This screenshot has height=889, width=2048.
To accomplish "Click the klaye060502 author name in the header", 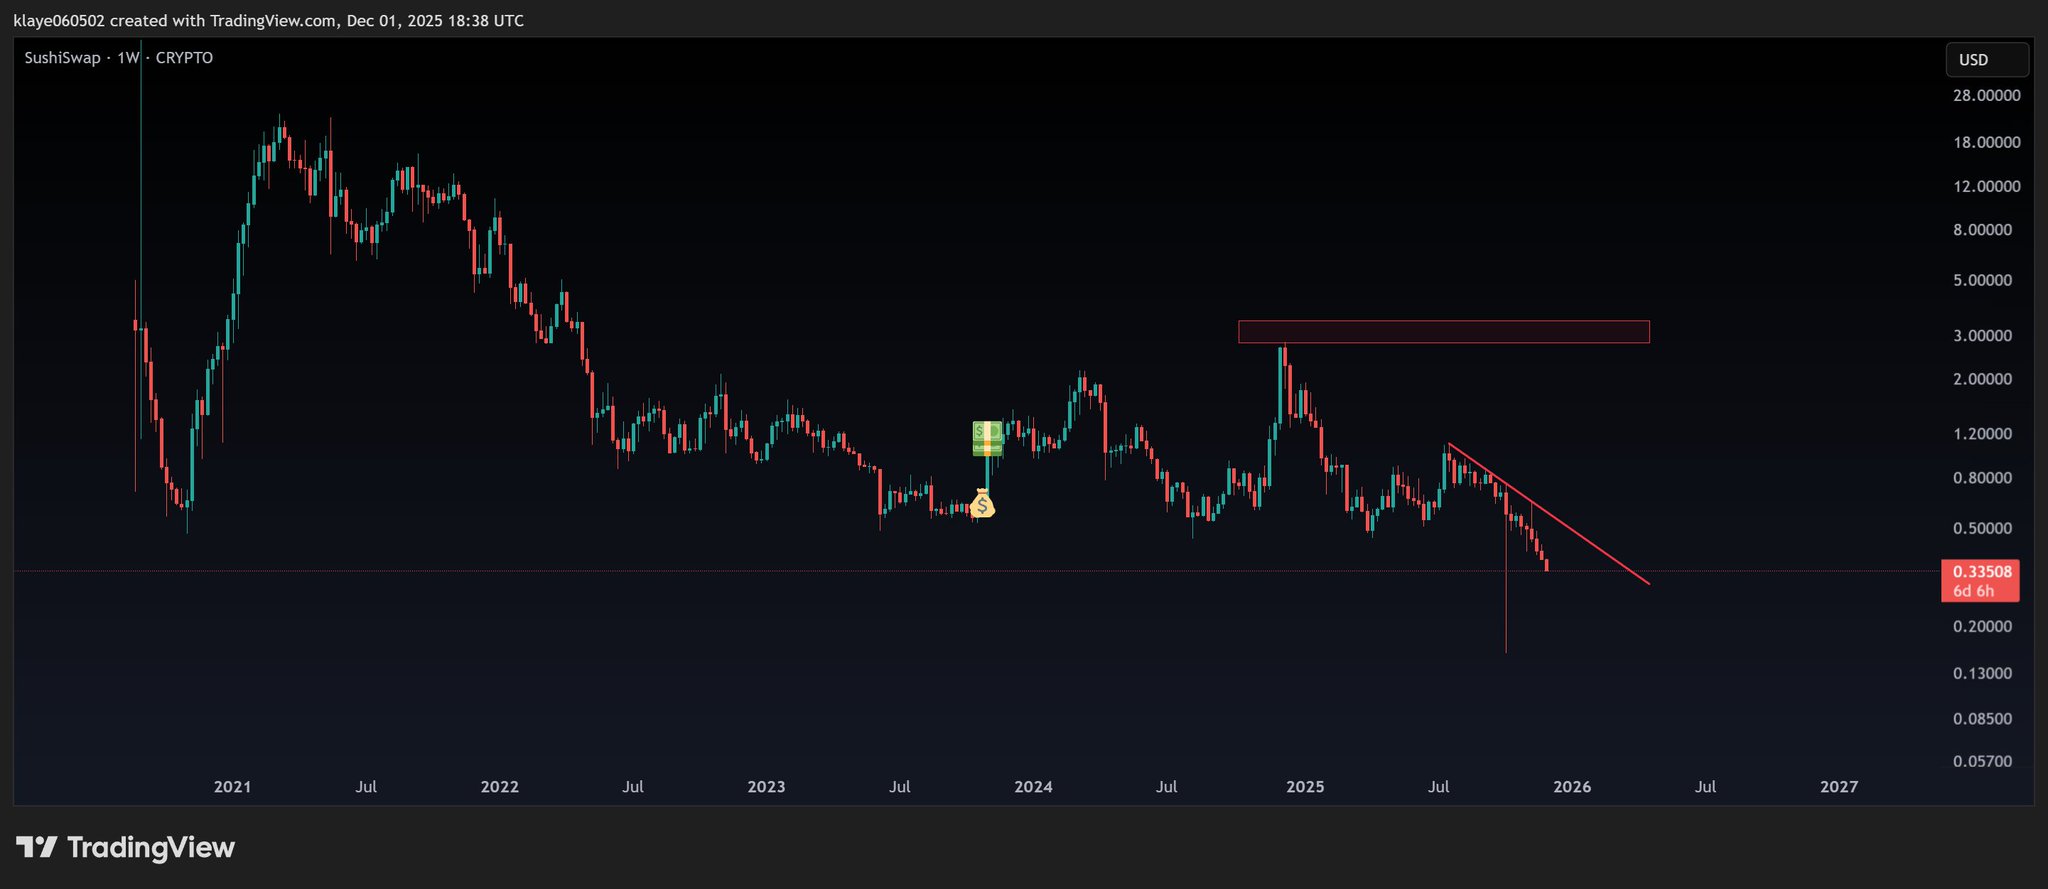I will pyautogui.click(x=59, y=21).
